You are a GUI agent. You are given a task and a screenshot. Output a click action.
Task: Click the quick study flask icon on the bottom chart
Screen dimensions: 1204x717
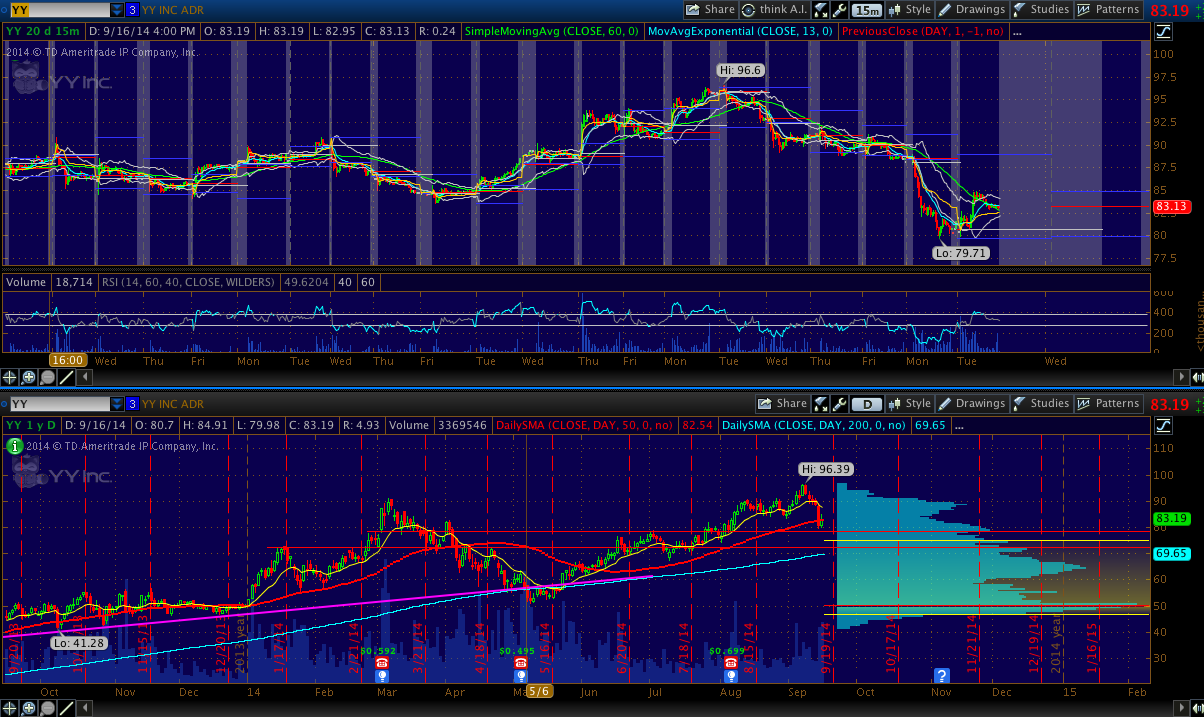(821, 404)
